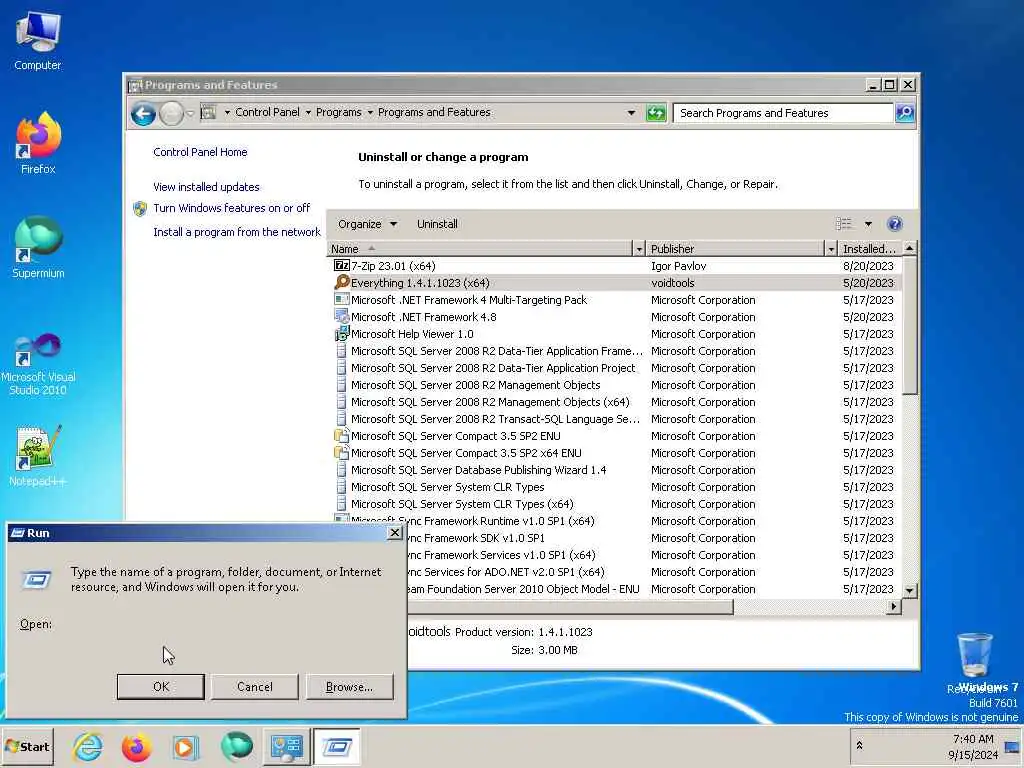This screenshot has height=768, width=1024.
Task: Click the 8/20/2023 install date cell
Action: click(867, 266)
